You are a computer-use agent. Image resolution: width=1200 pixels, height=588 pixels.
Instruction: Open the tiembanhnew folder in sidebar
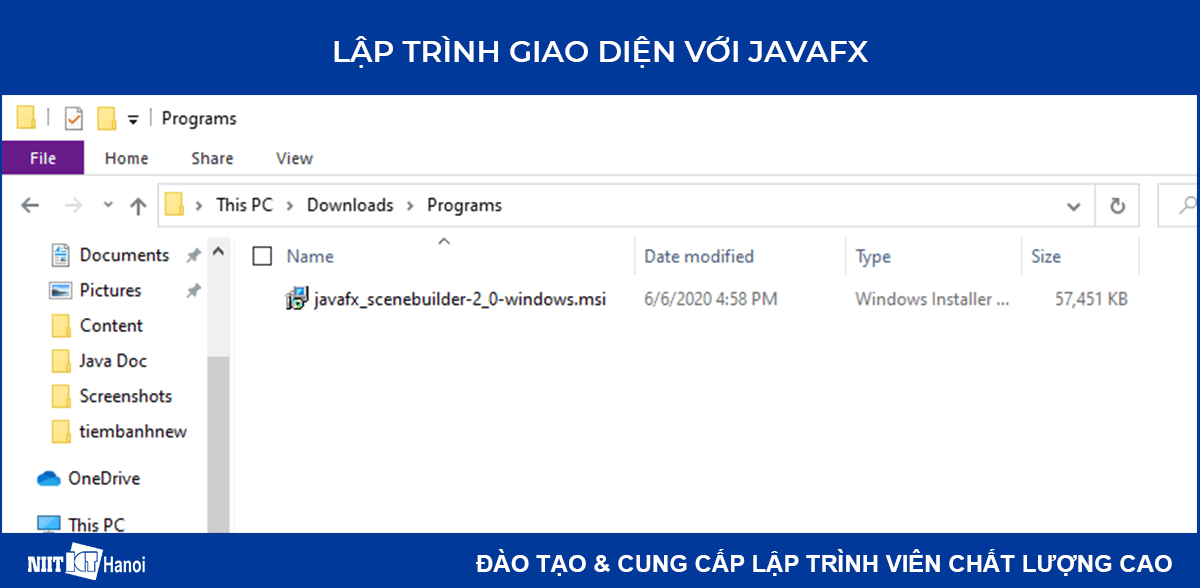133,431
